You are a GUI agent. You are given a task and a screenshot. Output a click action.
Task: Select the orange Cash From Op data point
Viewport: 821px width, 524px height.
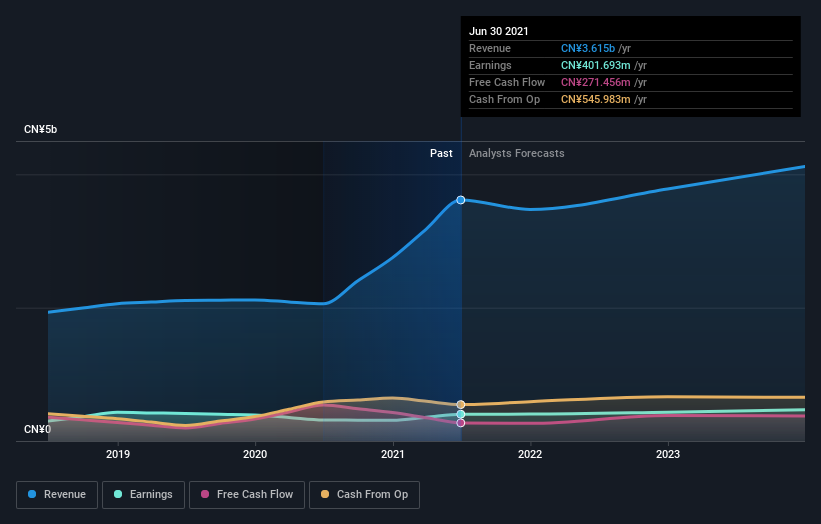461,405
